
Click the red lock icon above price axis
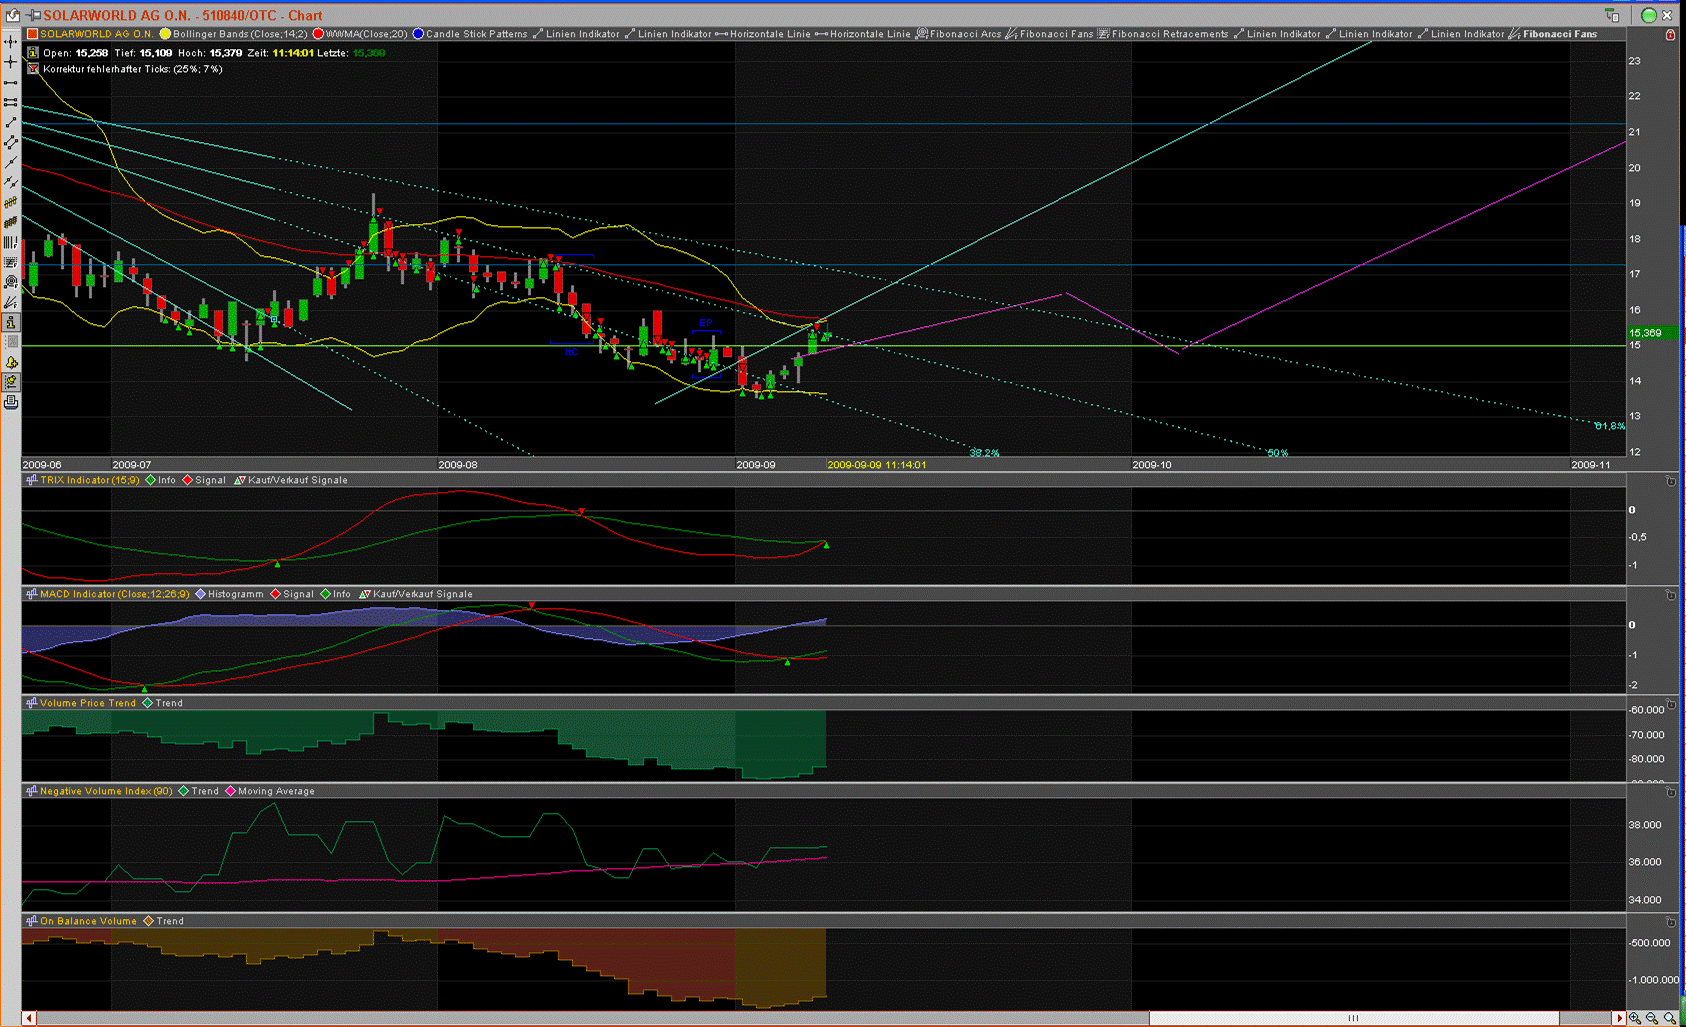coord(1670,34)
